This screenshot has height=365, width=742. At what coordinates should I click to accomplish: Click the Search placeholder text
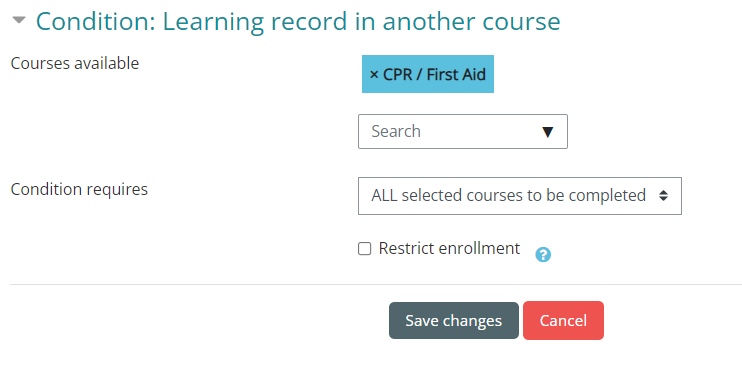[396, 131]
